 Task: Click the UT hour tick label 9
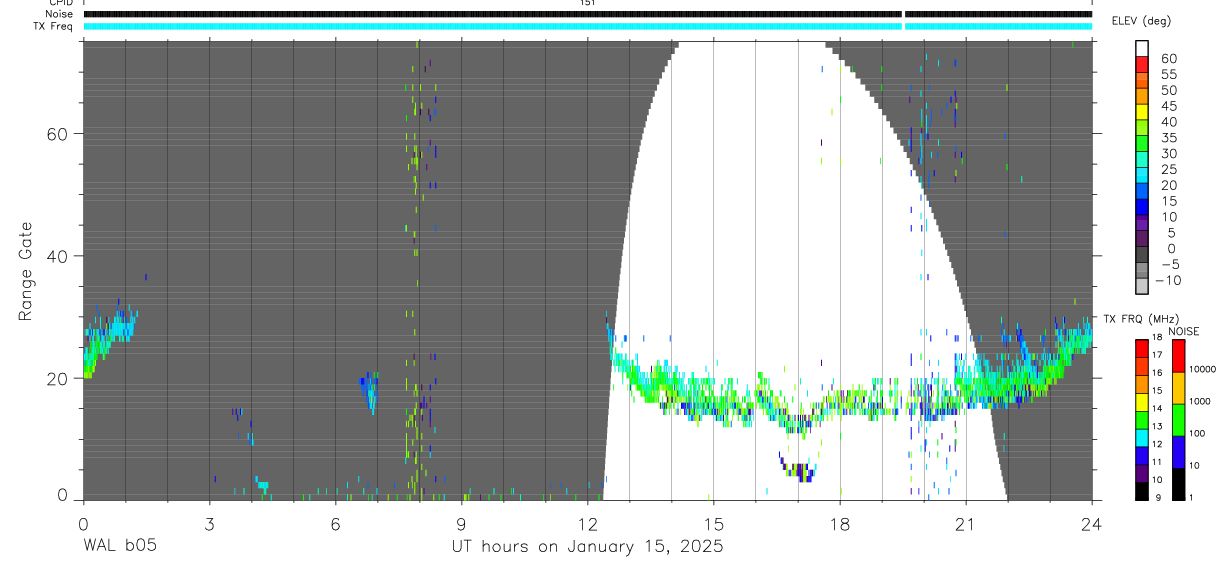tap(461, 523)
